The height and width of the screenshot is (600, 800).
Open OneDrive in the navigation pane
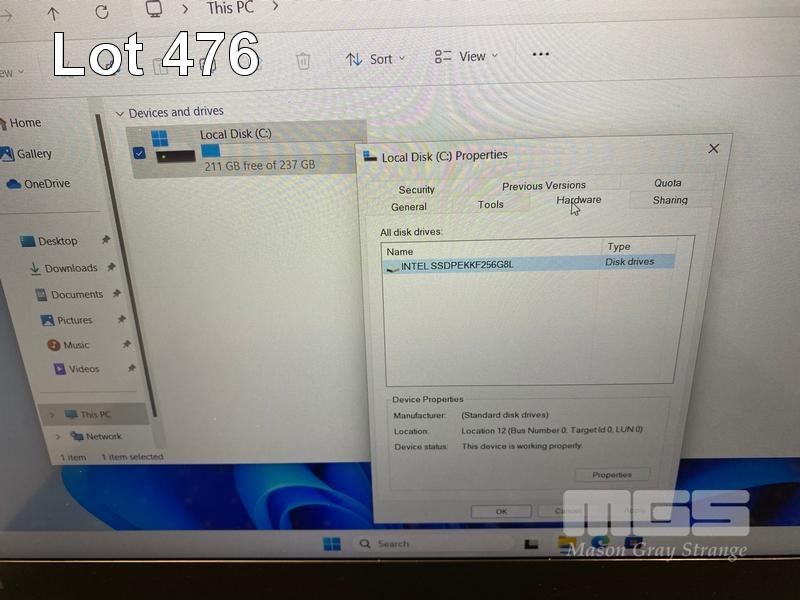click(46, 184)
